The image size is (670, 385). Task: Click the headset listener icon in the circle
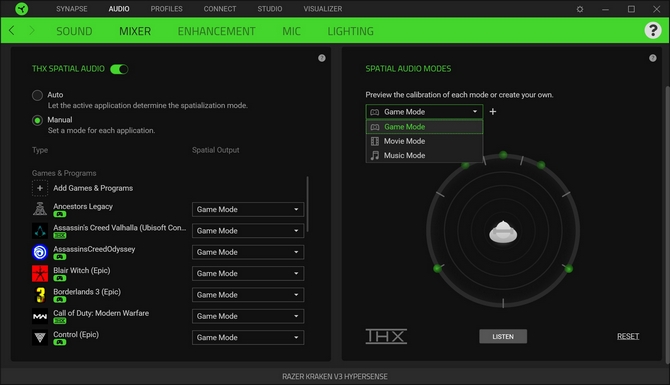click(503, 232)
